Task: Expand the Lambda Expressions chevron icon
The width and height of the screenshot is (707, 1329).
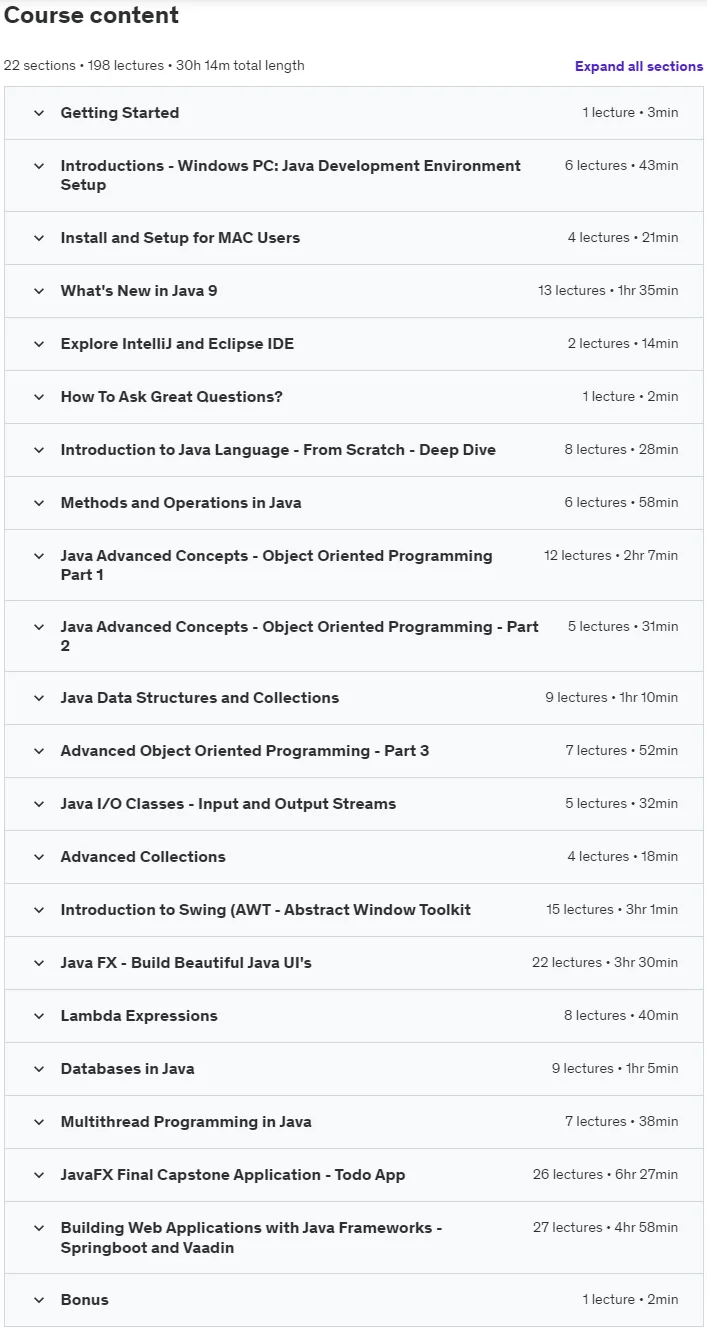Action: (x=39, y=1016)
